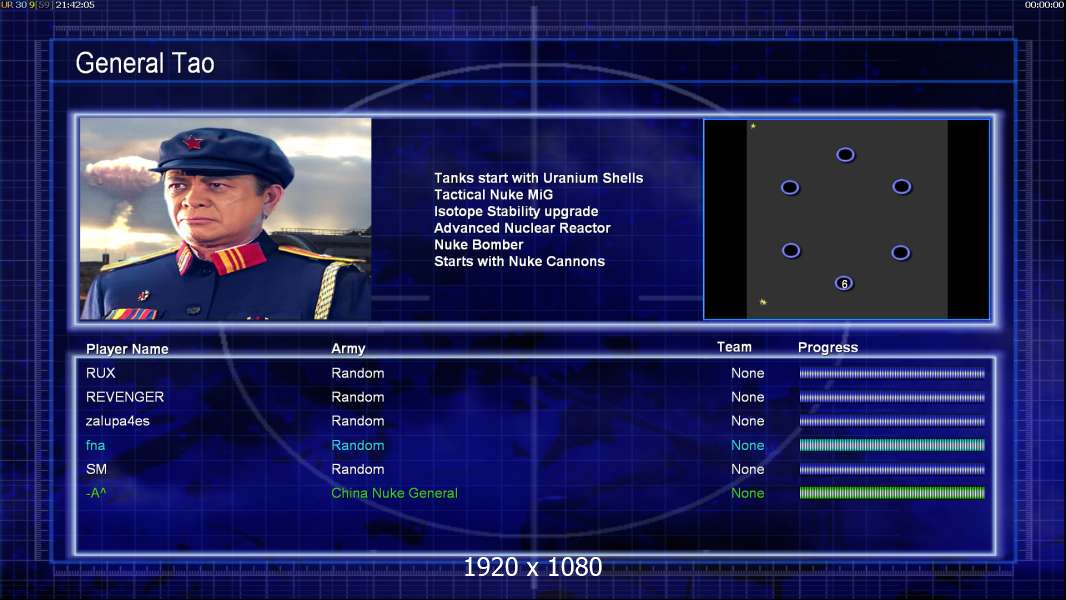Click the 'Nuke Bomber' line
1066x600 pixels.
tap(479, 245)
